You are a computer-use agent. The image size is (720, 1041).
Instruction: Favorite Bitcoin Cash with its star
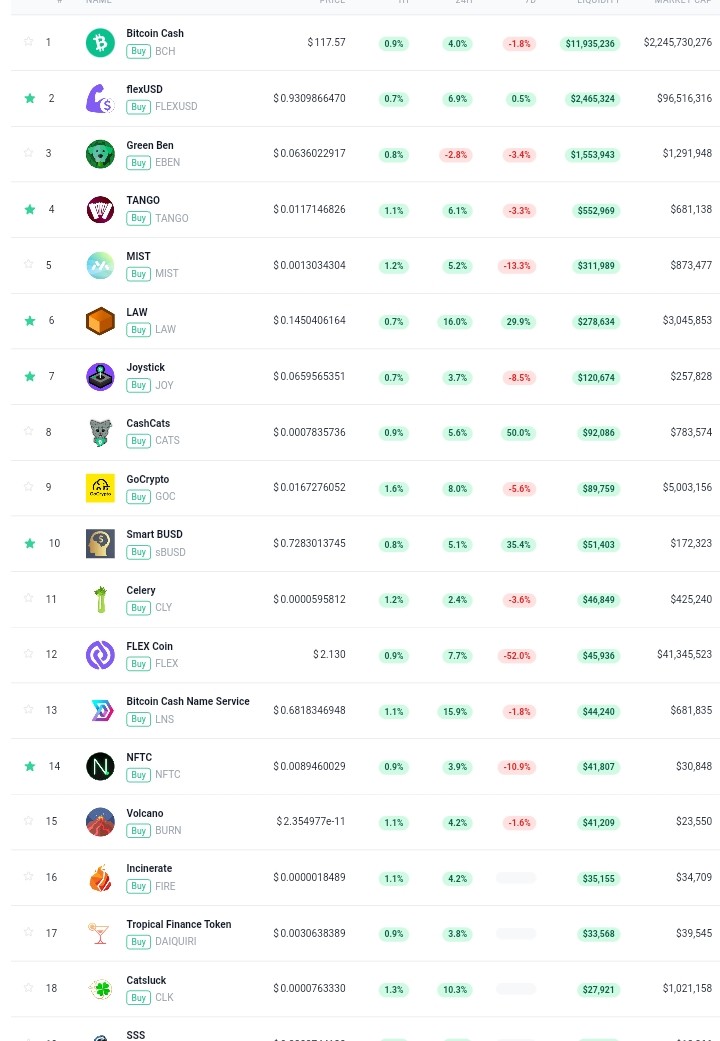[29, 42]
